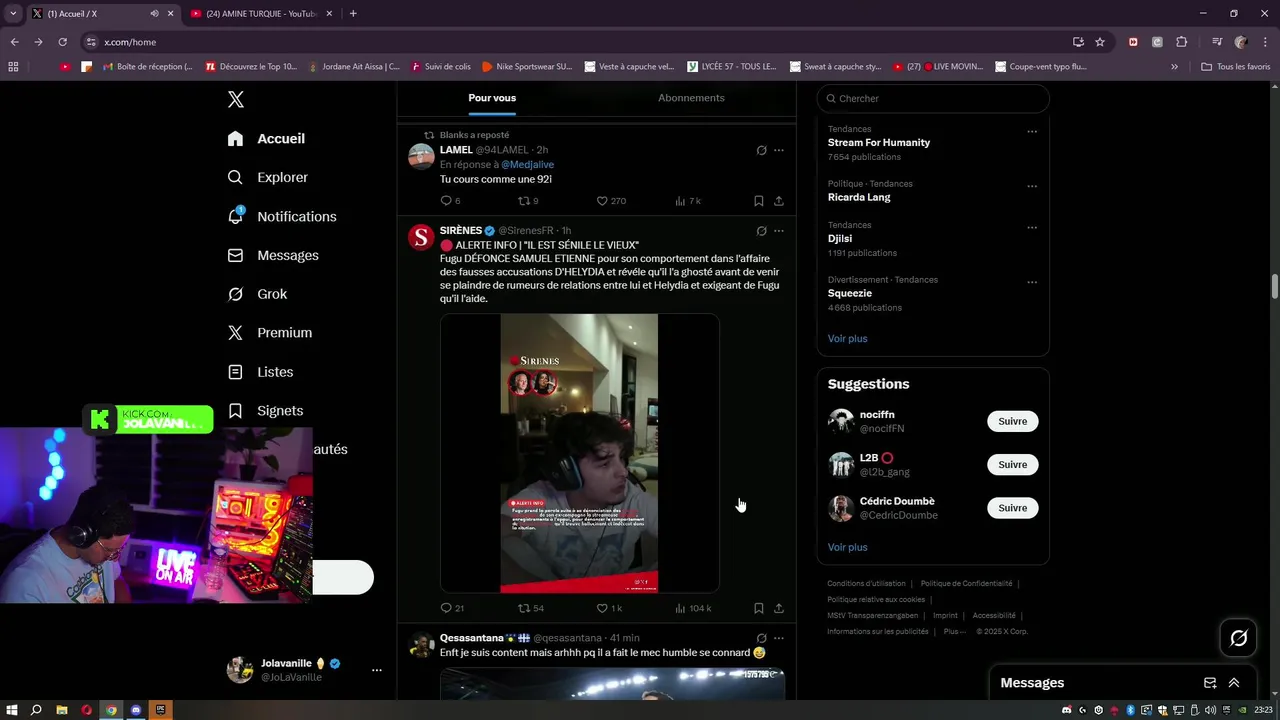Click the Chercher search field
Image resolution: width=1280 pixels, height=720 pixels.
(x=933, y=98)
